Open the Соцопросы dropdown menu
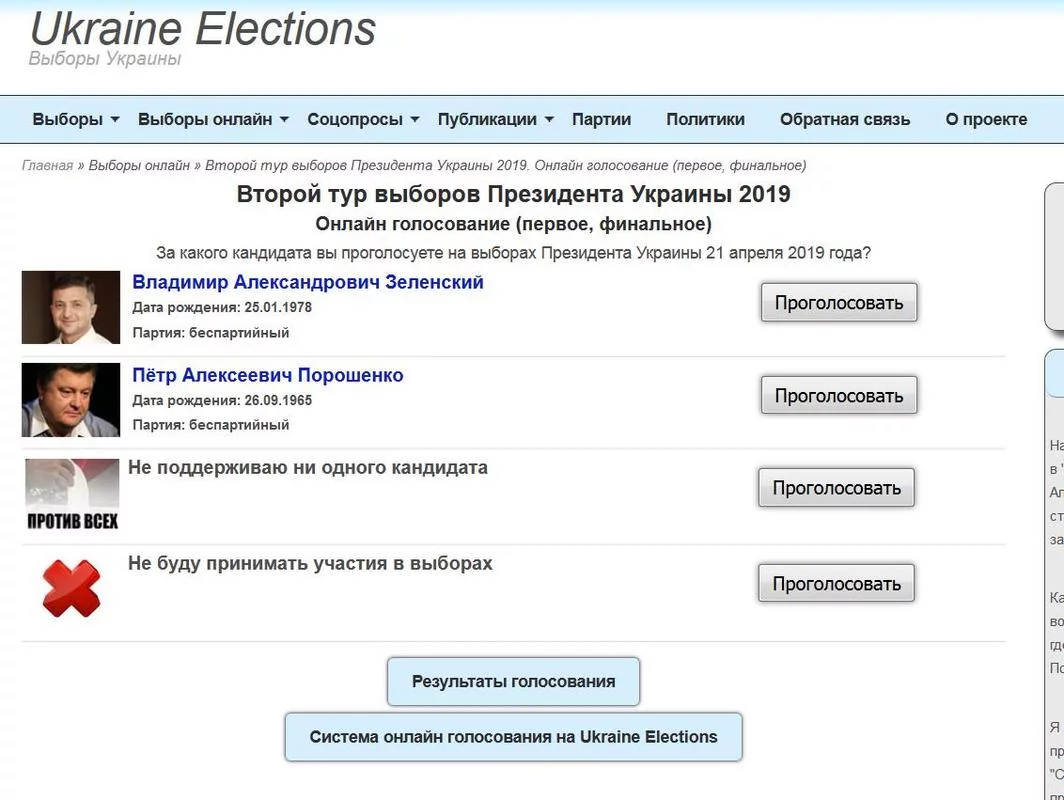The height and width of the screenshot is (800, 1064). [x=363, y=120]
